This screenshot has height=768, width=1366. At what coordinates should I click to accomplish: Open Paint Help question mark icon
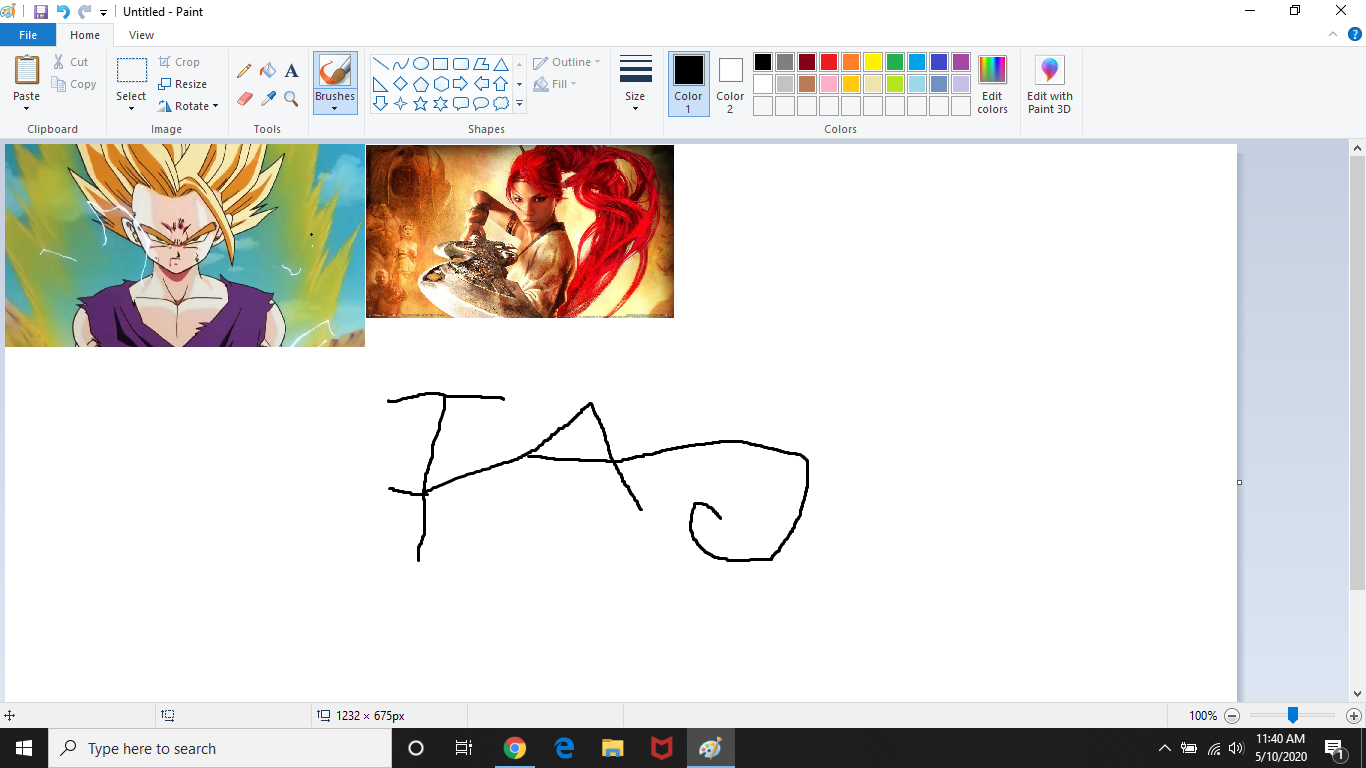[x=1354, y=34]
